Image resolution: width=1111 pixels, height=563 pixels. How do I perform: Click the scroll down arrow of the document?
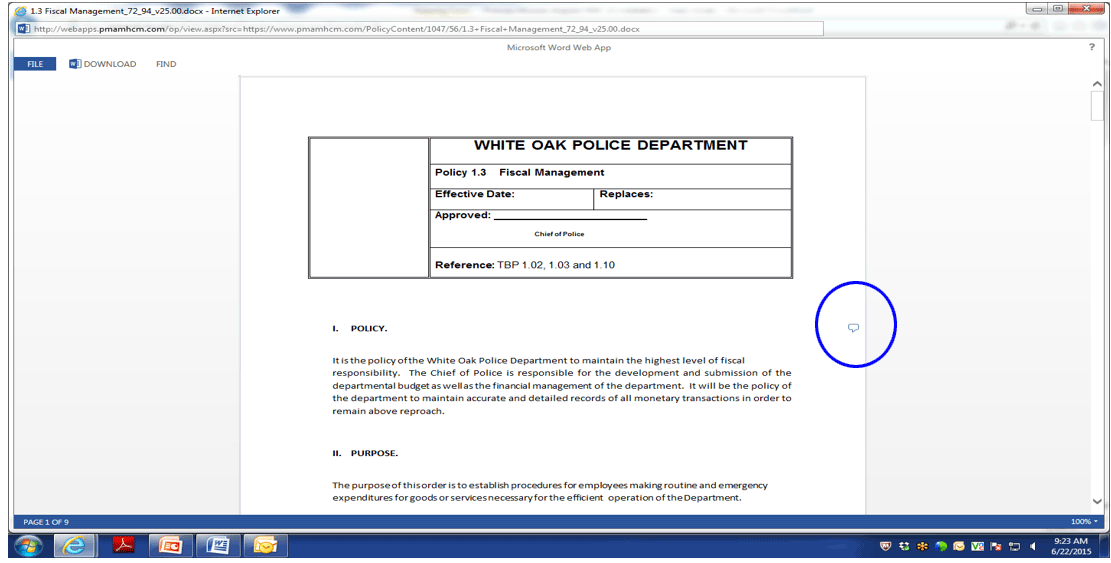[1097, 501]
